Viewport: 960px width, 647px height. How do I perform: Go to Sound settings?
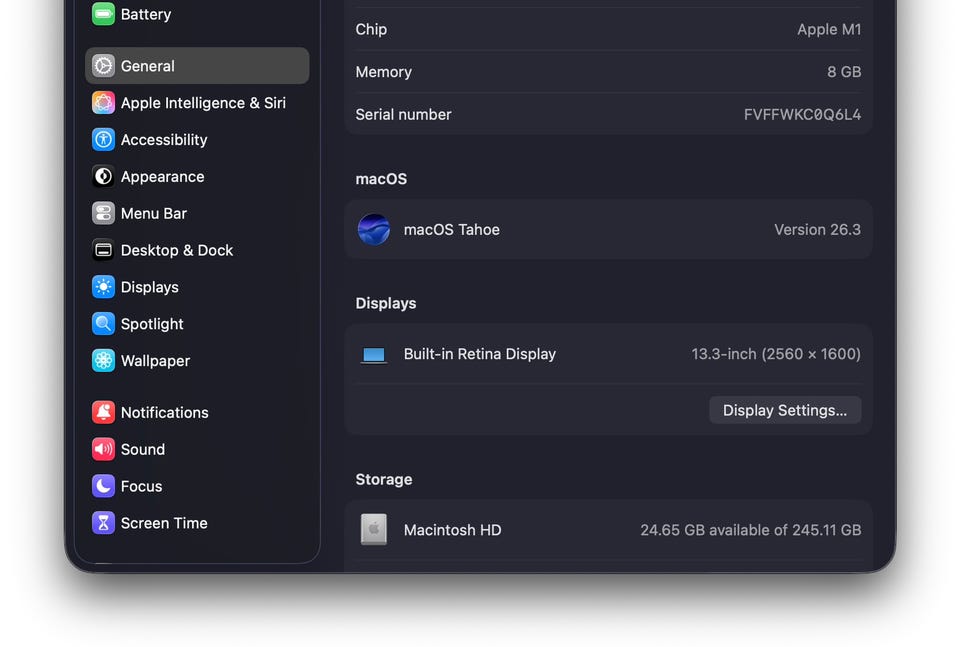pyautogui.click(x=142, y=450)
